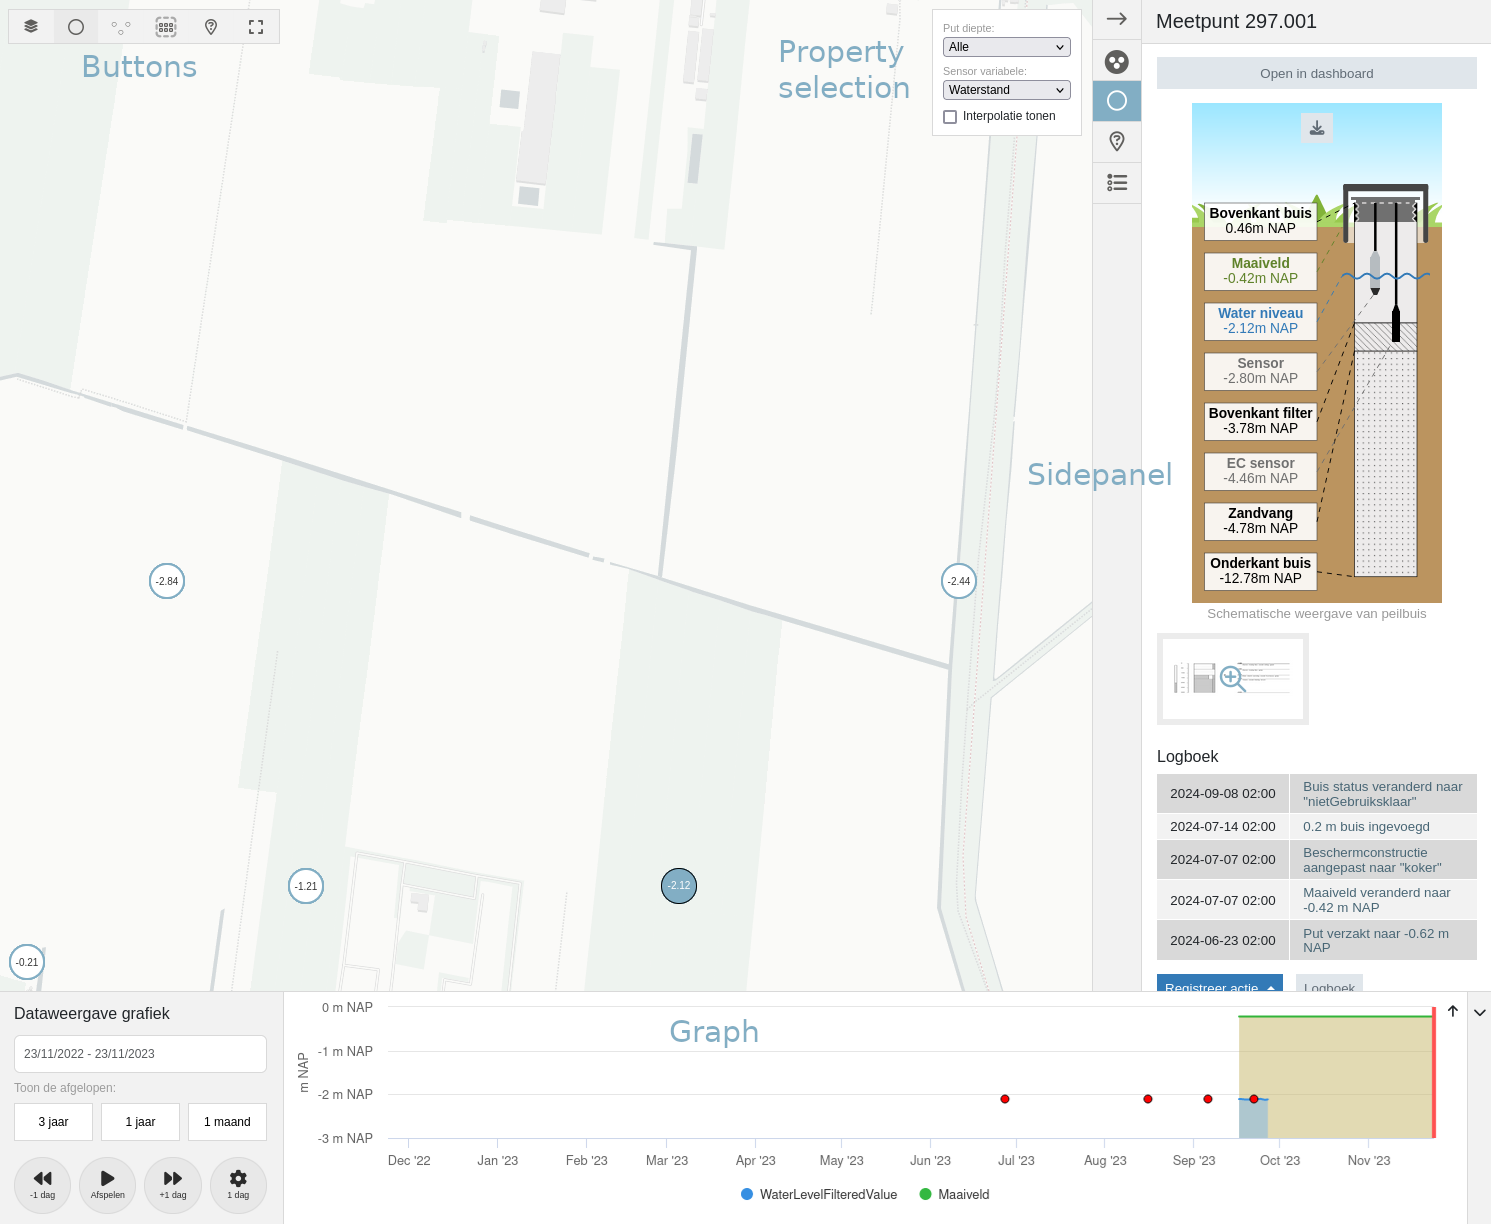Open the list view icon in sidebar
Image resolution: width=1491 pixels, height=1224 pixels.
[1116, 183]
